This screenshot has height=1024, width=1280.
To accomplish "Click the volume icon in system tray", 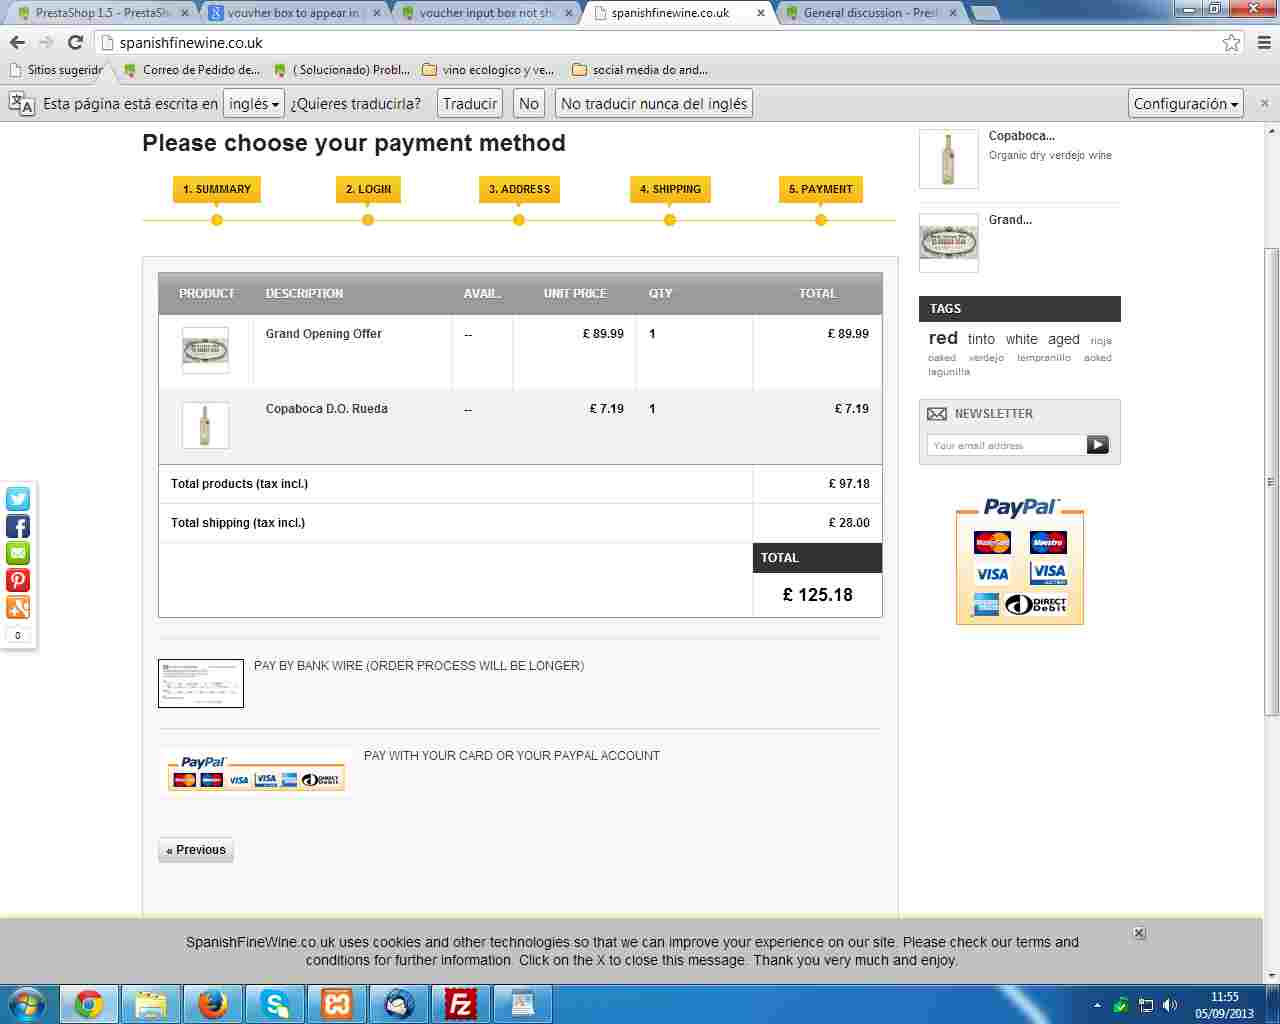I will click(1170, 1005).
